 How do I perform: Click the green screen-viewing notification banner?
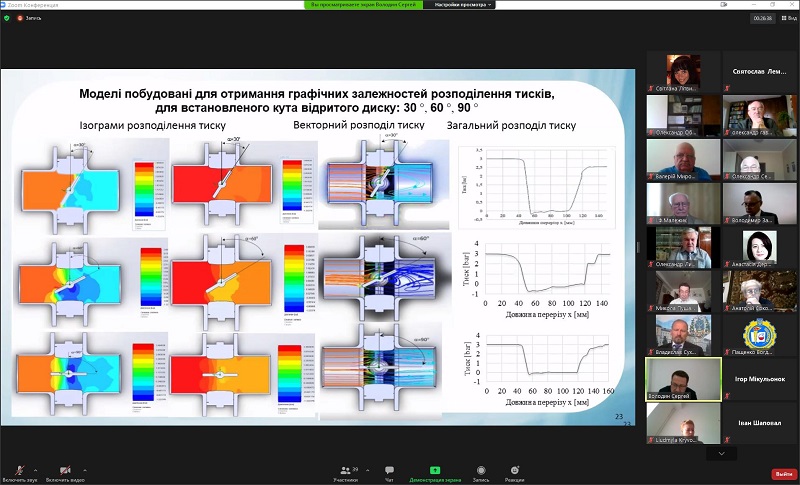[363, 5]
